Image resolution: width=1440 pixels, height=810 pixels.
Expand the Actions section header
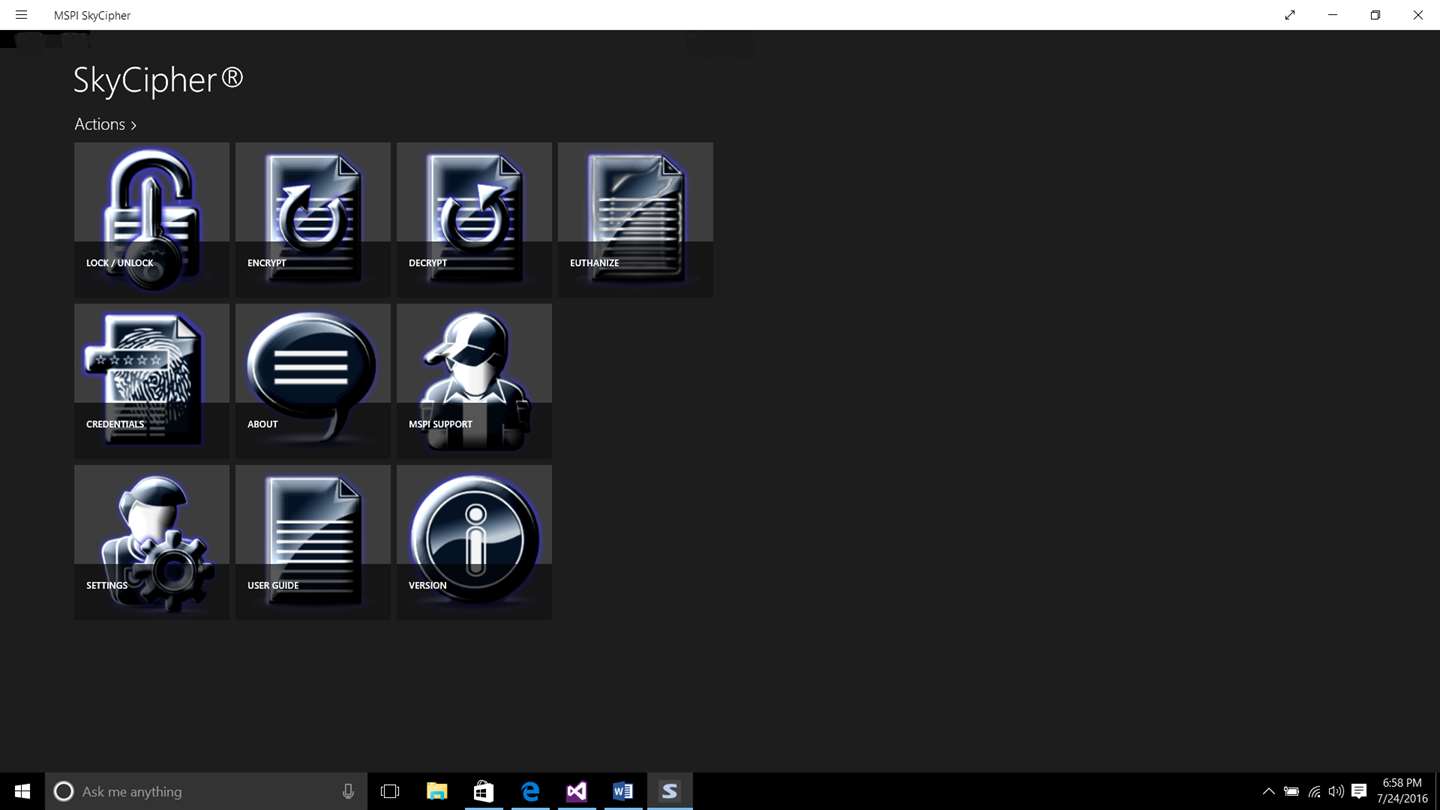(105, 124)
